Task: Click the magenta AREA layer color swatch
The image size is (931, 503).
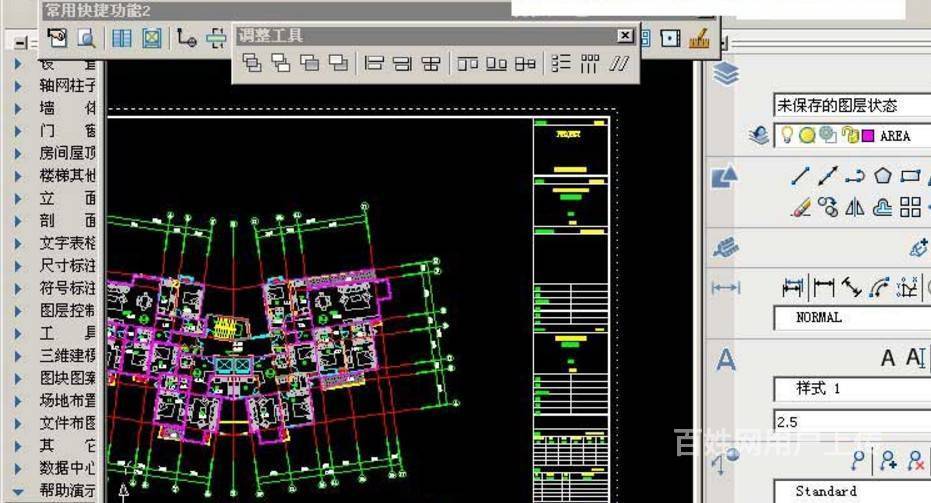Action: pyautogui.click(x=867, y=135)
